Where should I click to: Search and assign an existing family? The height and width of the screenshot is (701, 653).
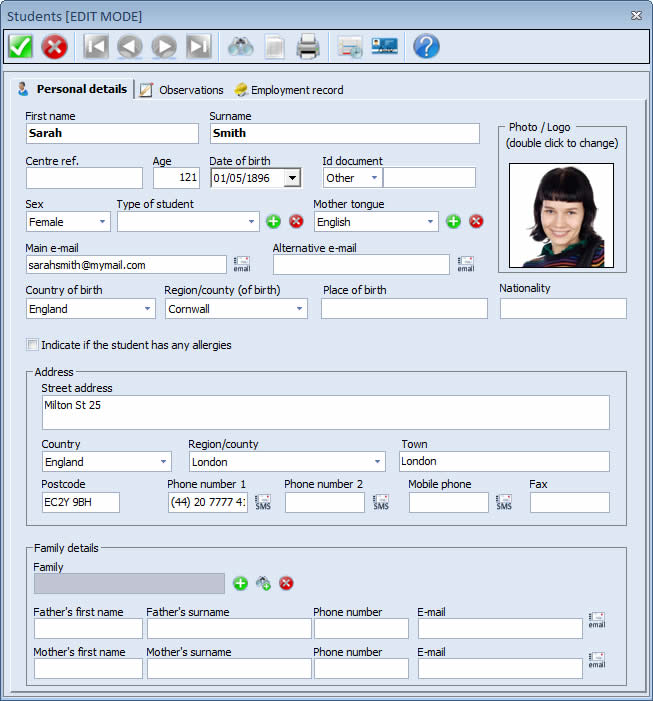263,583
